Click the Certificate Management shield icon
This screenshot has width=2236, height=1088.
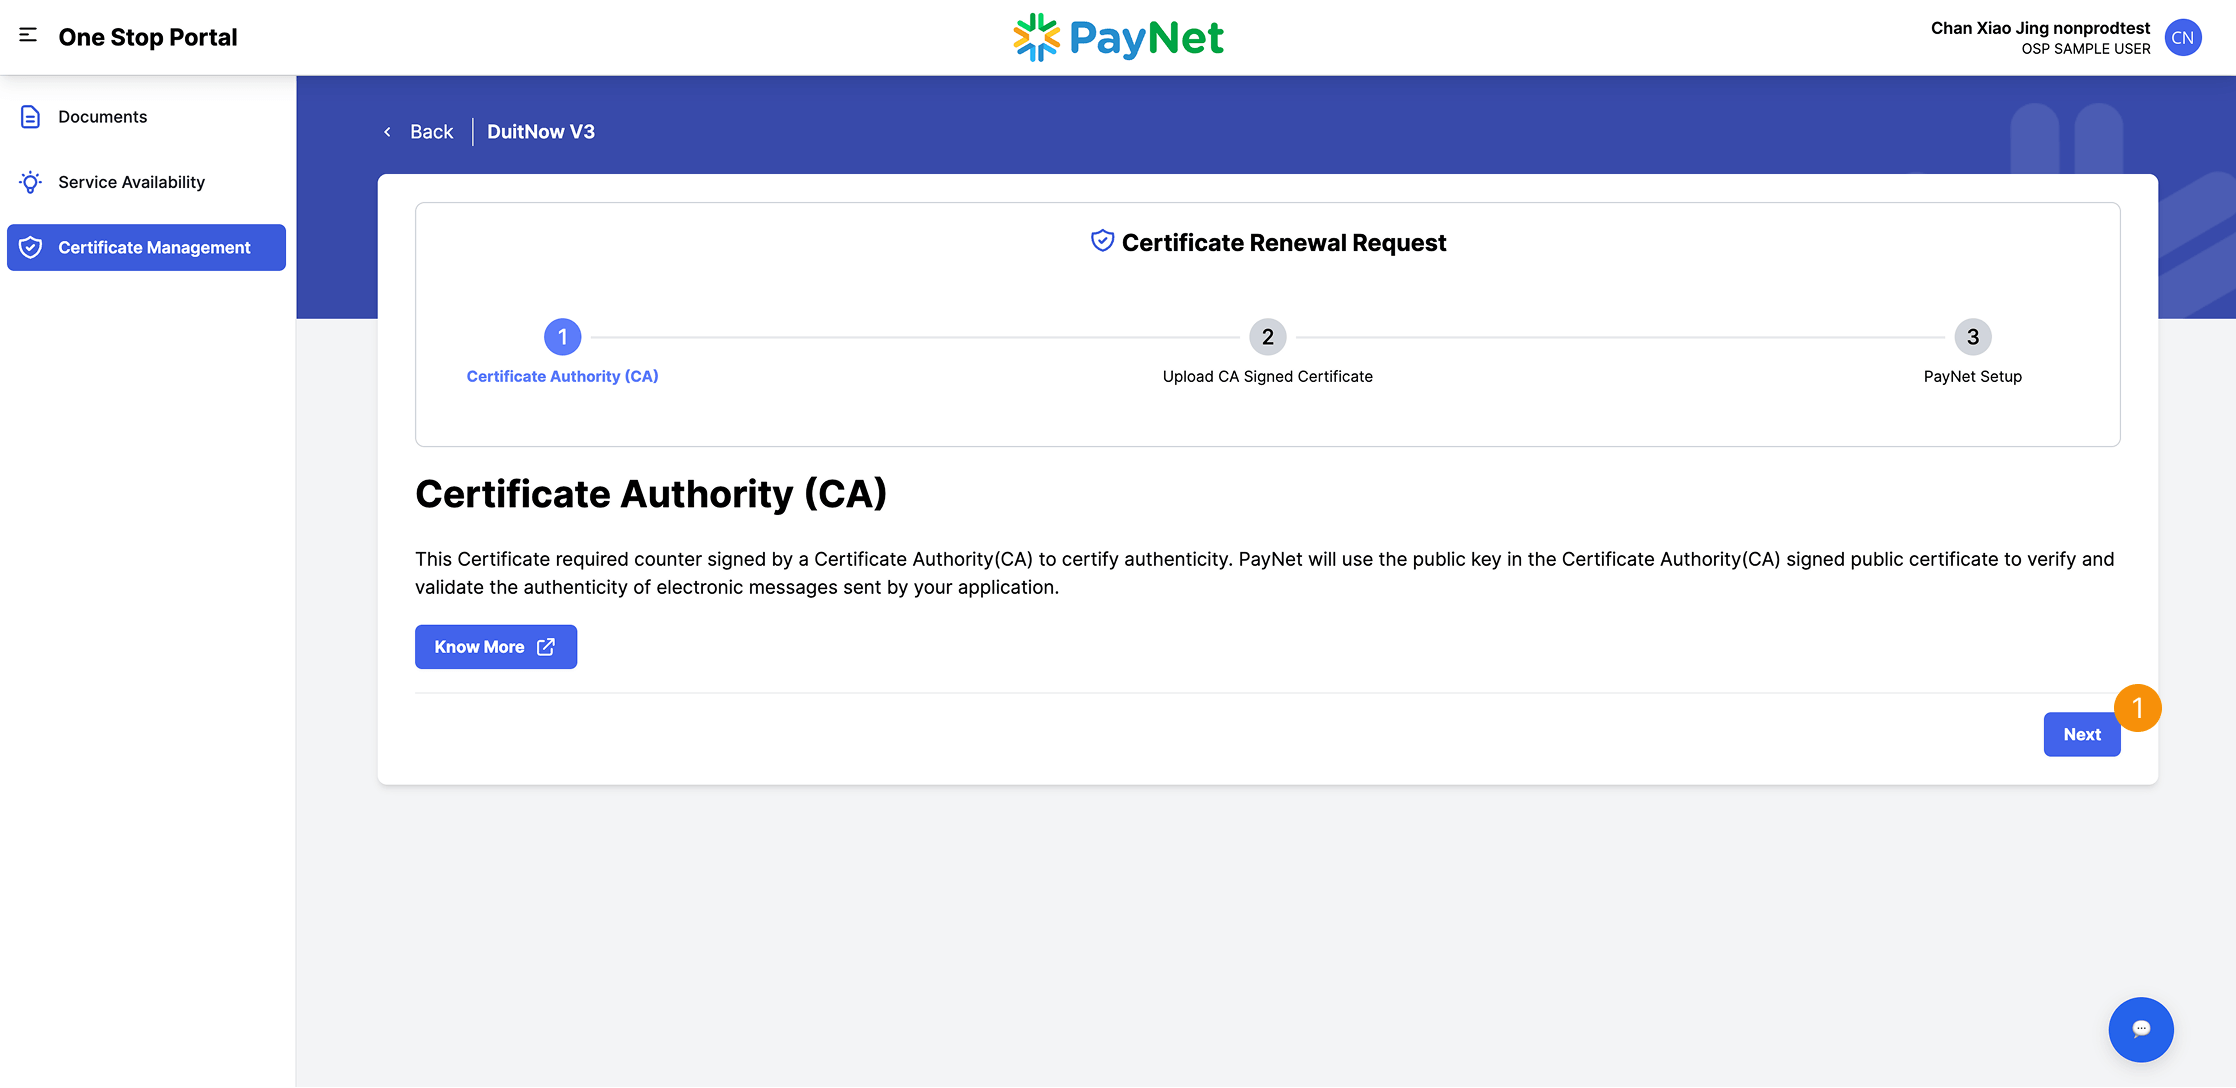click(30, 247)
